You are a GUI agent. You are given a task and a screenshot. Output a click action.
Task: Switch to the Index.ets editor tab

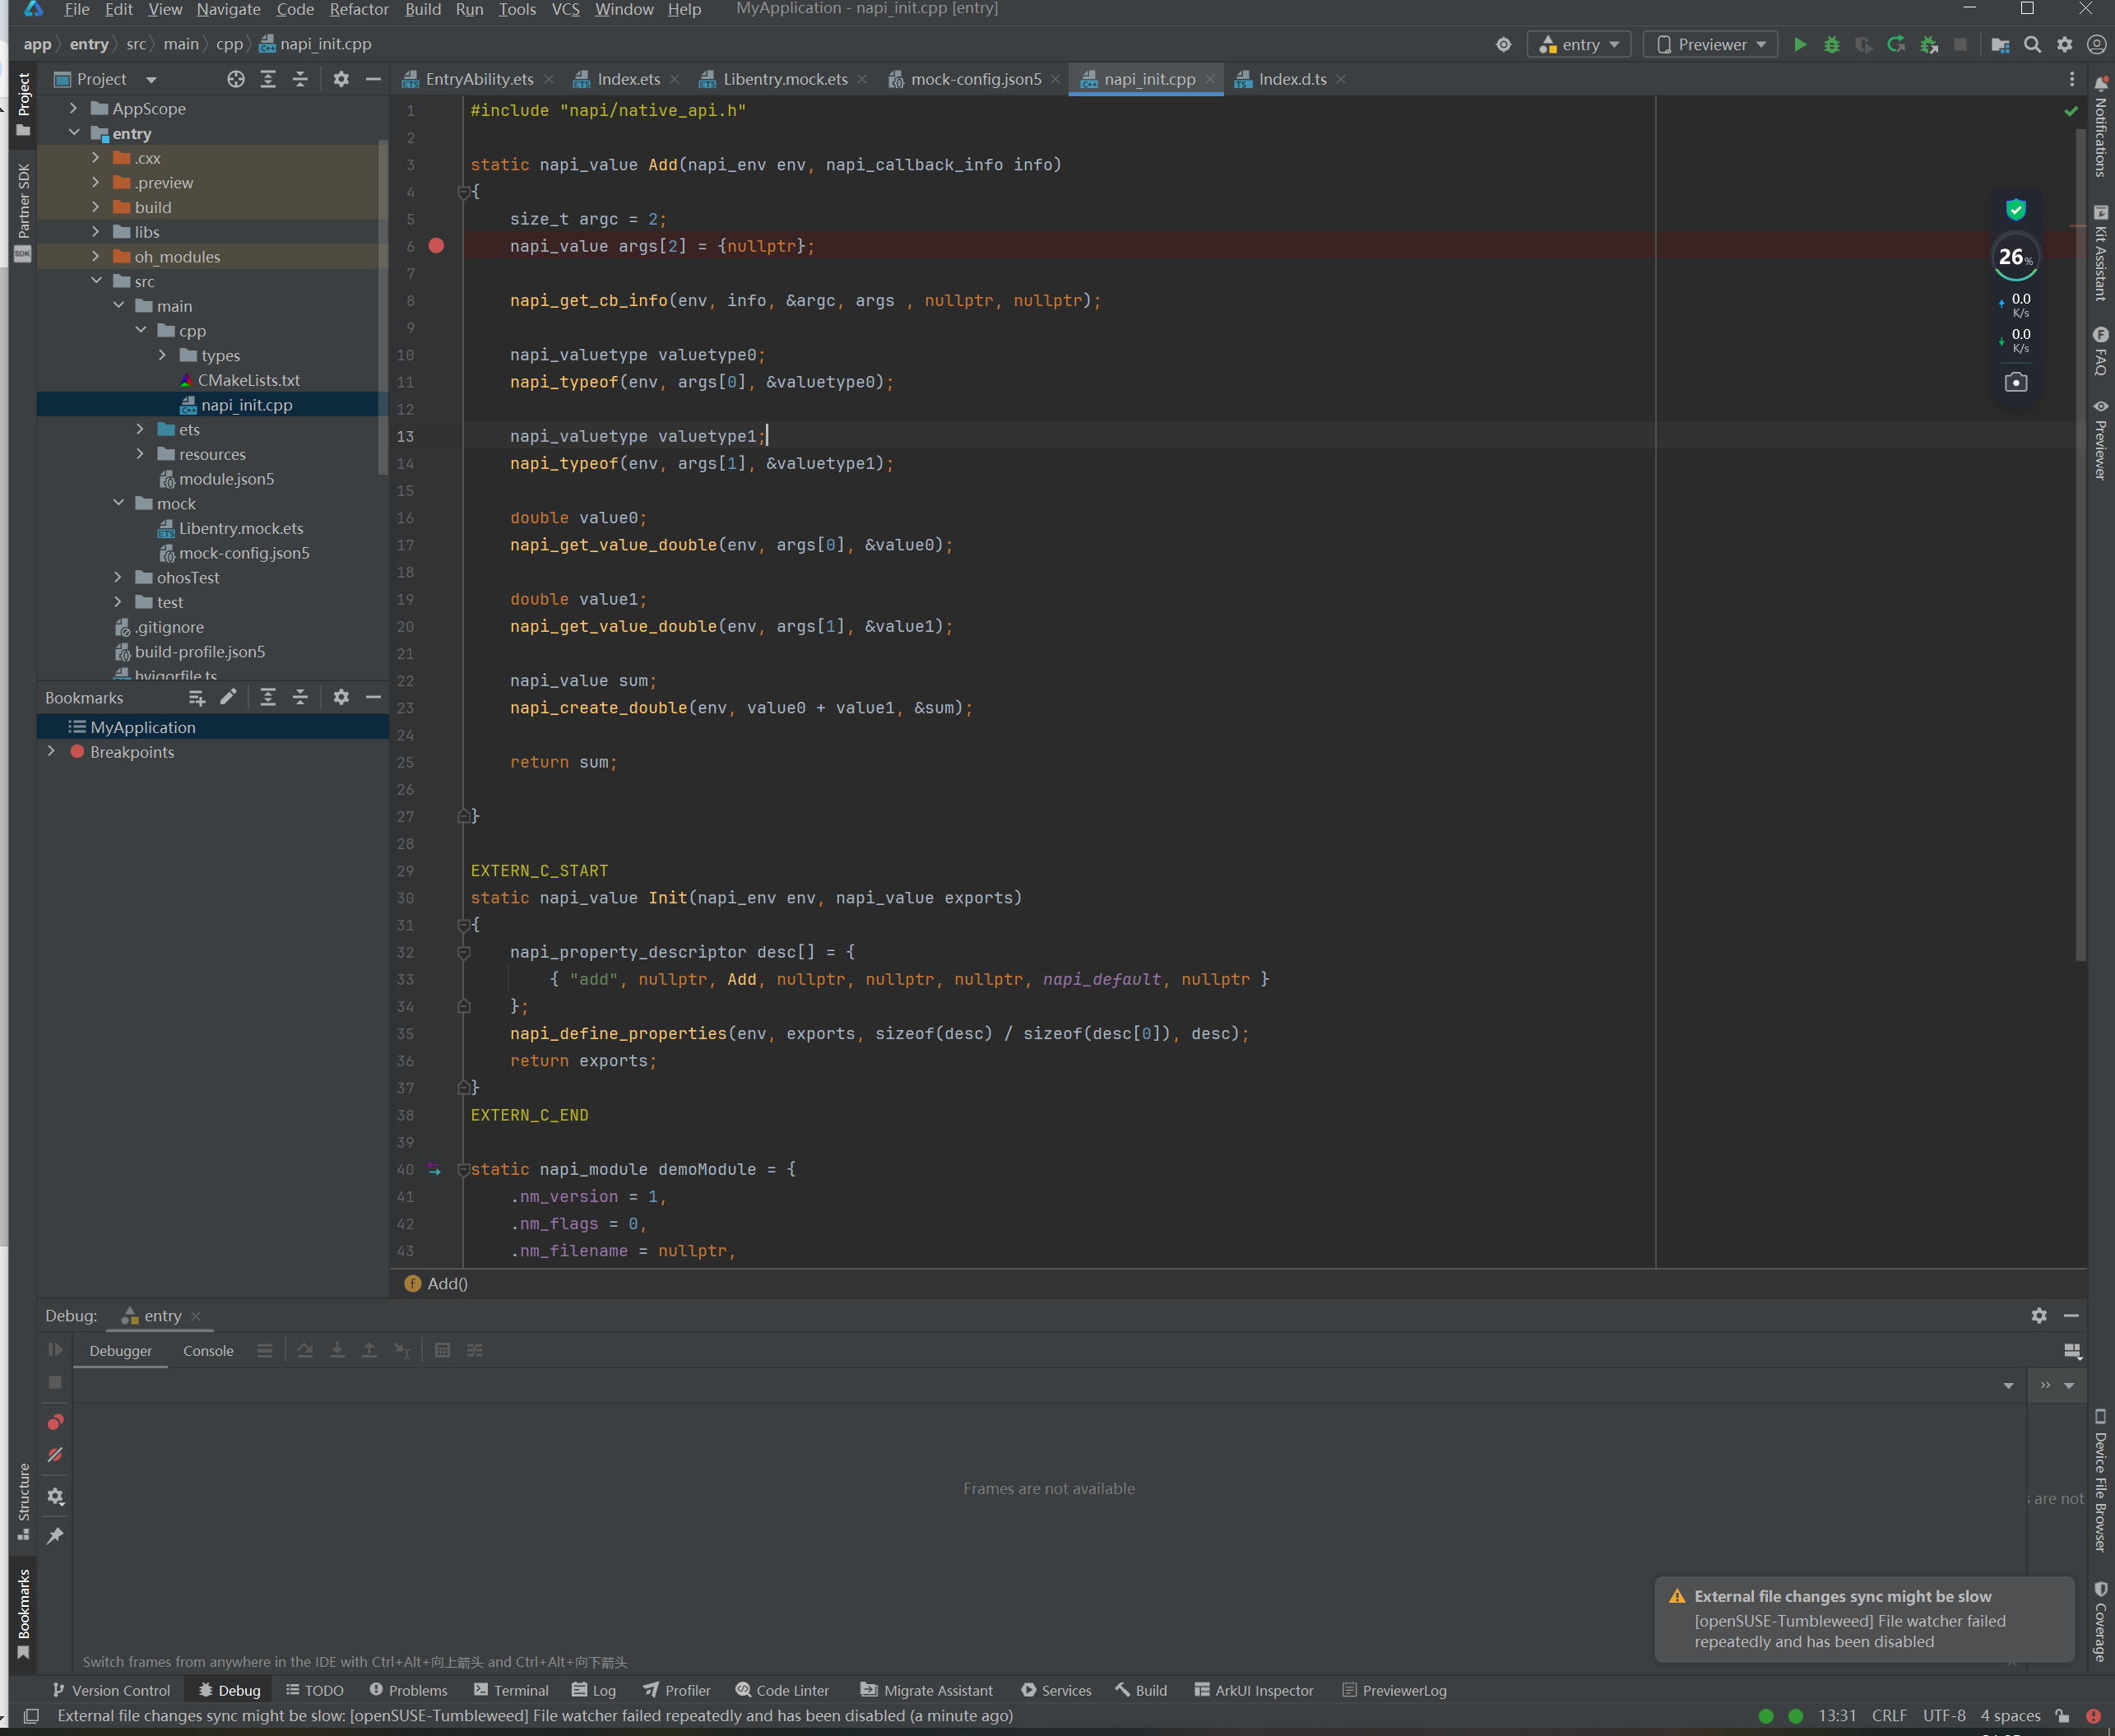[627, 79]
